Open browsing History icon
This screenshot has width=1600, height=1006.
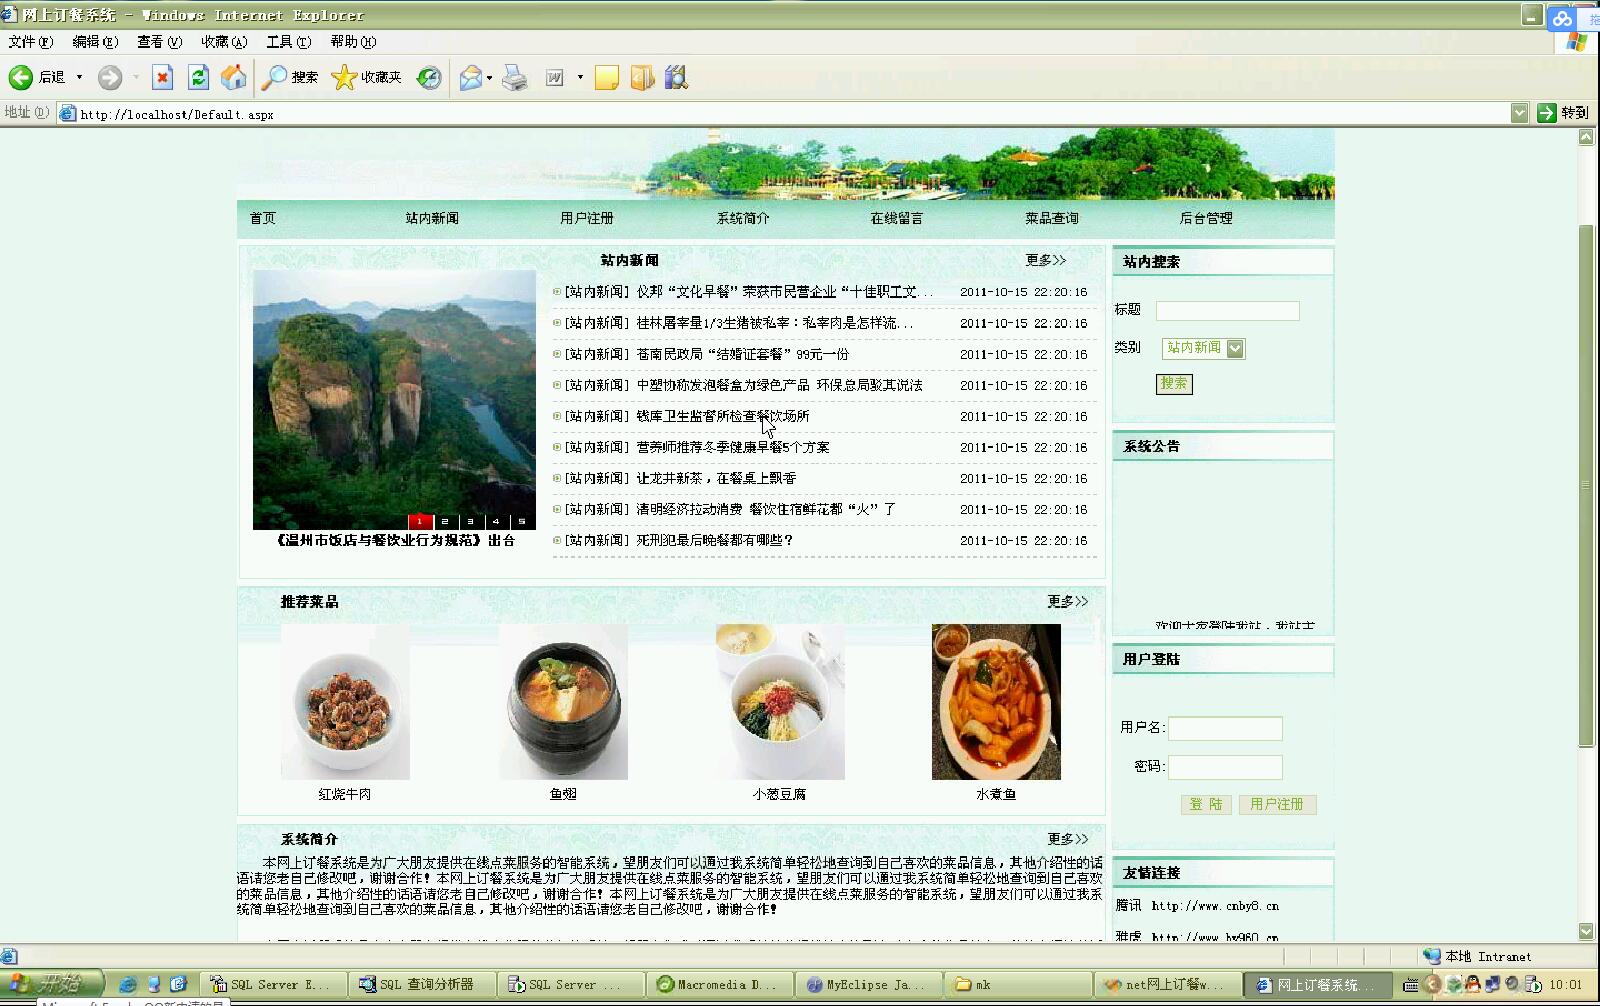pos(429,77)
